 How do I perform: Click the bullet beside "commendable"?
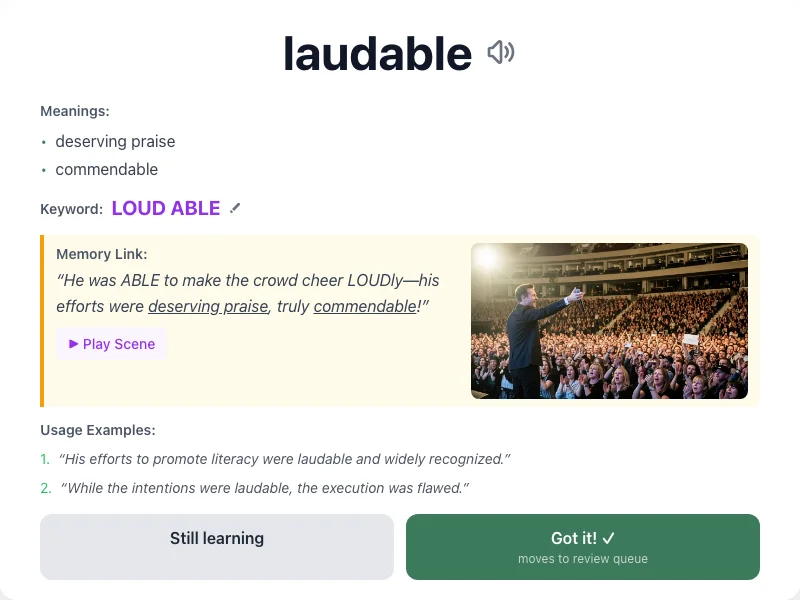coord(45,170)
